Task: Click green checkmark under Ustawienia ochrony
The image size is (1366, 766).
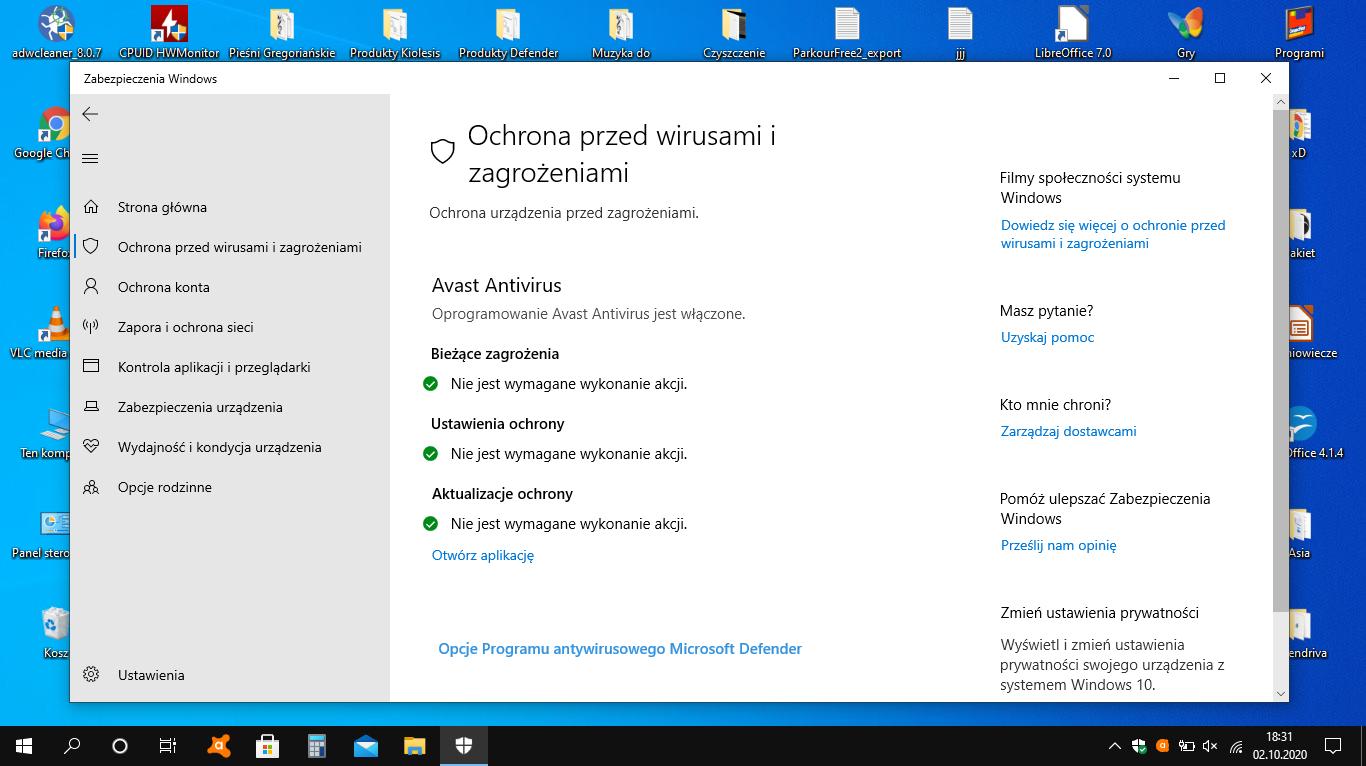Action: pos(431,454)
